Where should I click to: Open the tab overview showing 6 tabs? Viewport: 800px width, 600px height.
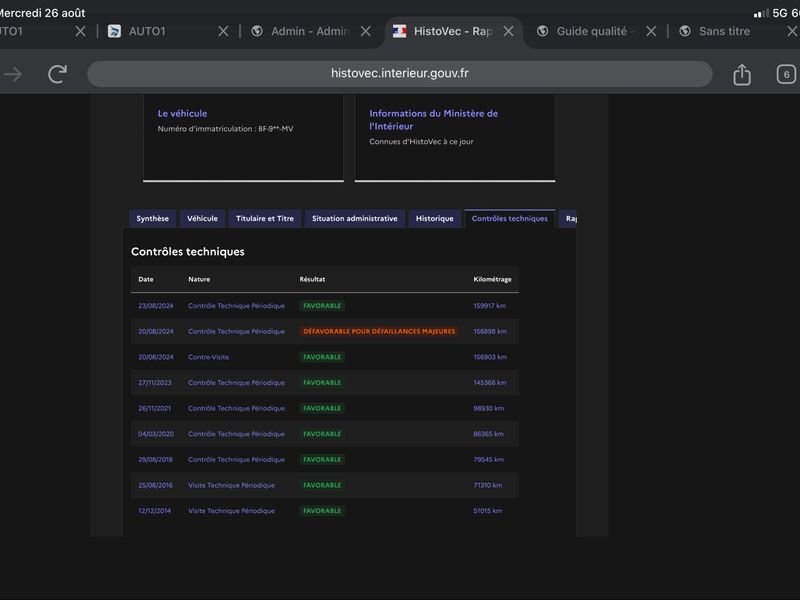click(x=786, y=74)
